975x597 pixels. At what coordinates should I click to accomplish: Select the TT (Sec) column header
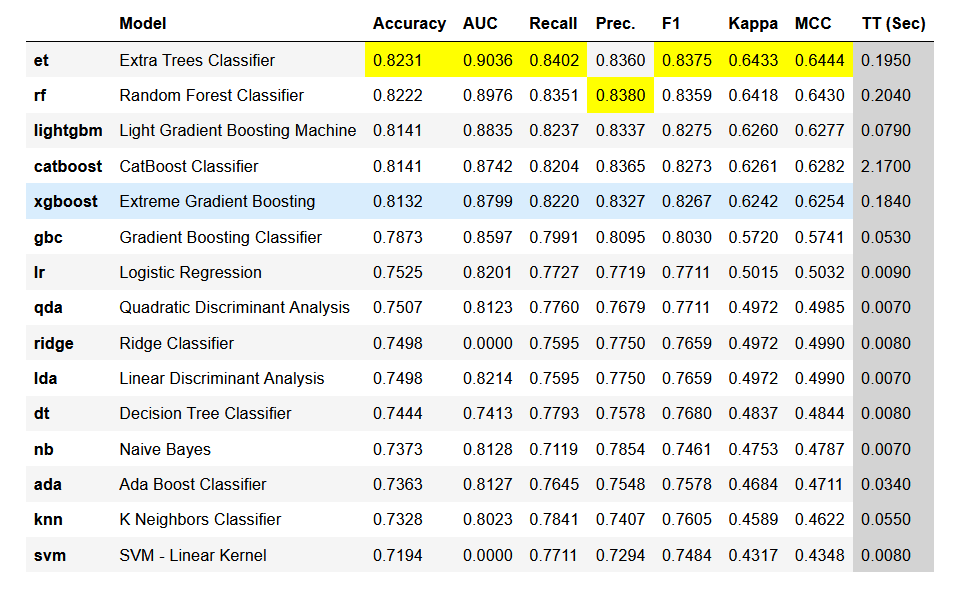[893, 23]
